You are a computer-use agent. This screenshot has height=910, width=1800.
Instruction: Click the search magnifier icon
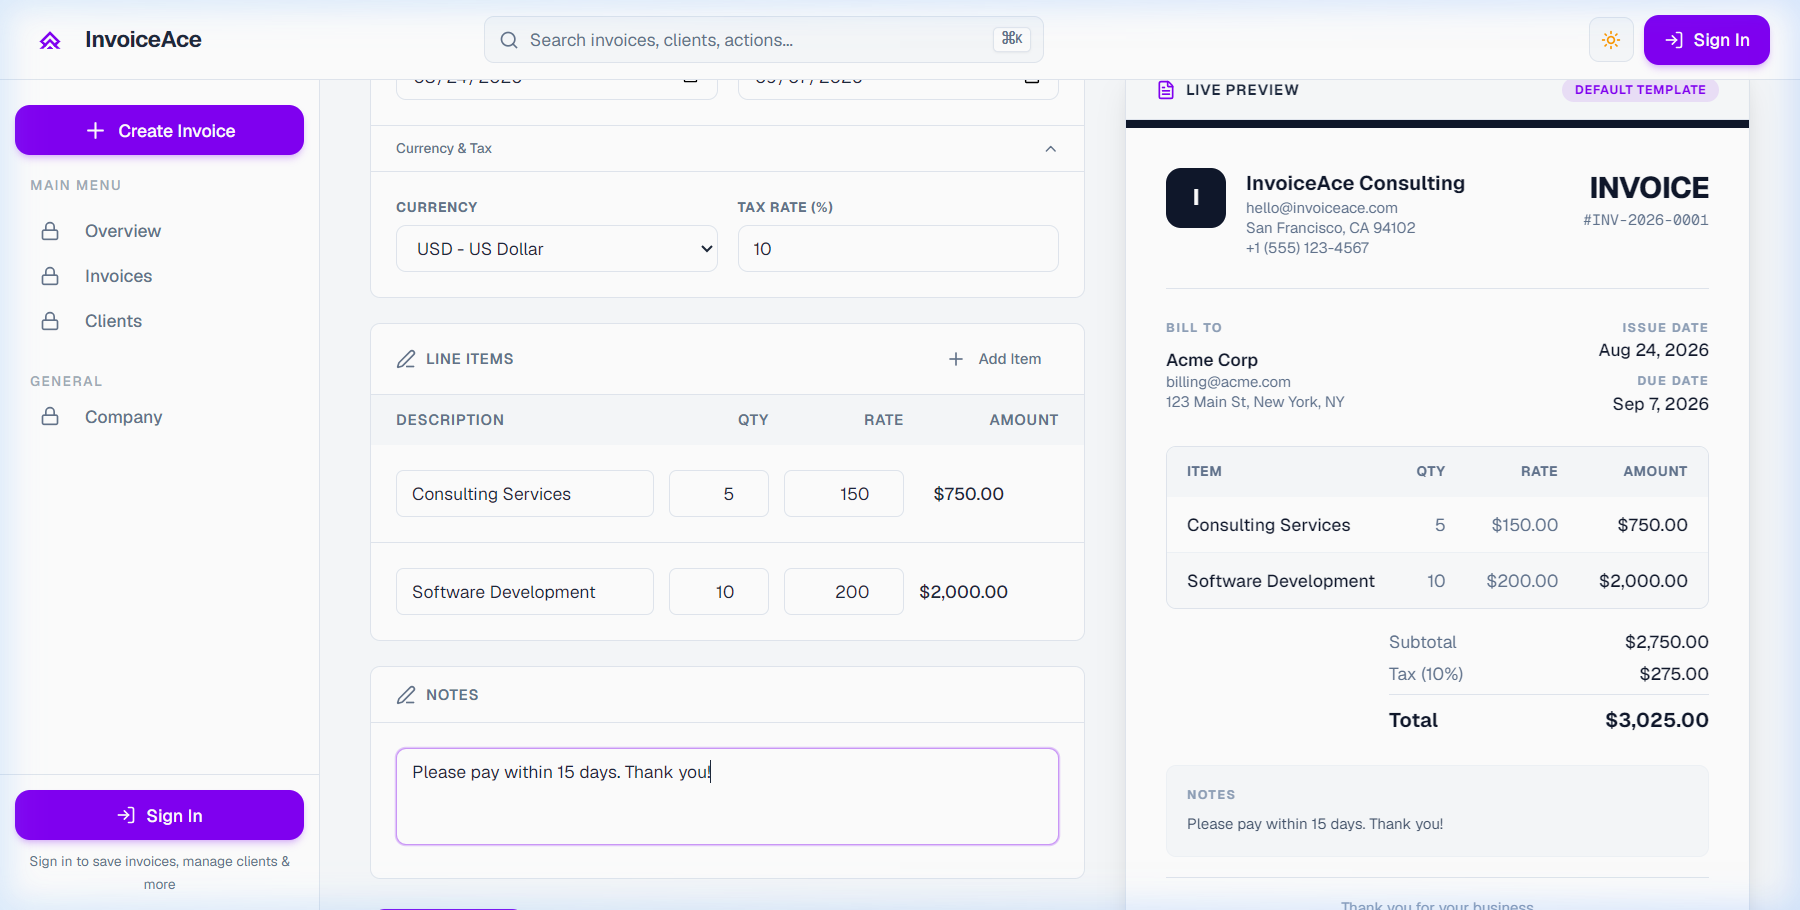[509, 40]
